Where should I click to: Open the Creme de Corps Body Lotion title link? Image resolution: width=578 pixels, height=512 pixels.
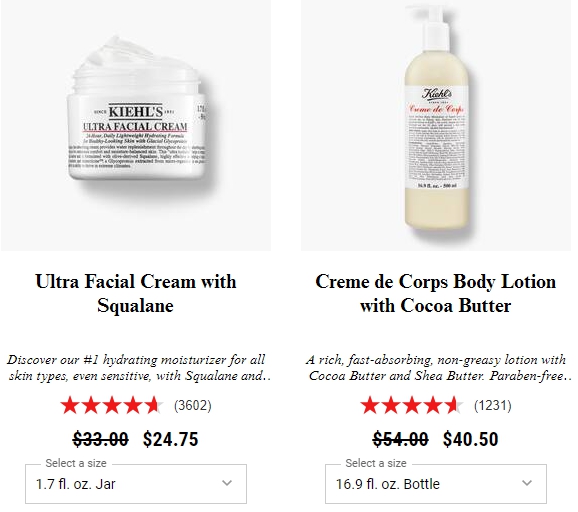[436, 293]
